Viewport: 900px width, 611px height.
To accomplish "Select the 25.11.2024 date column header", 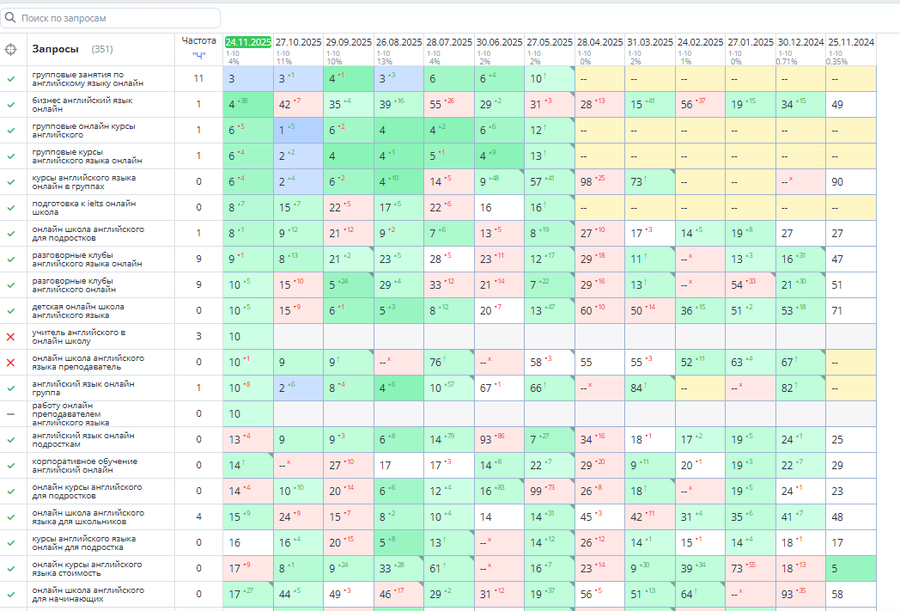I will [850, 42].
